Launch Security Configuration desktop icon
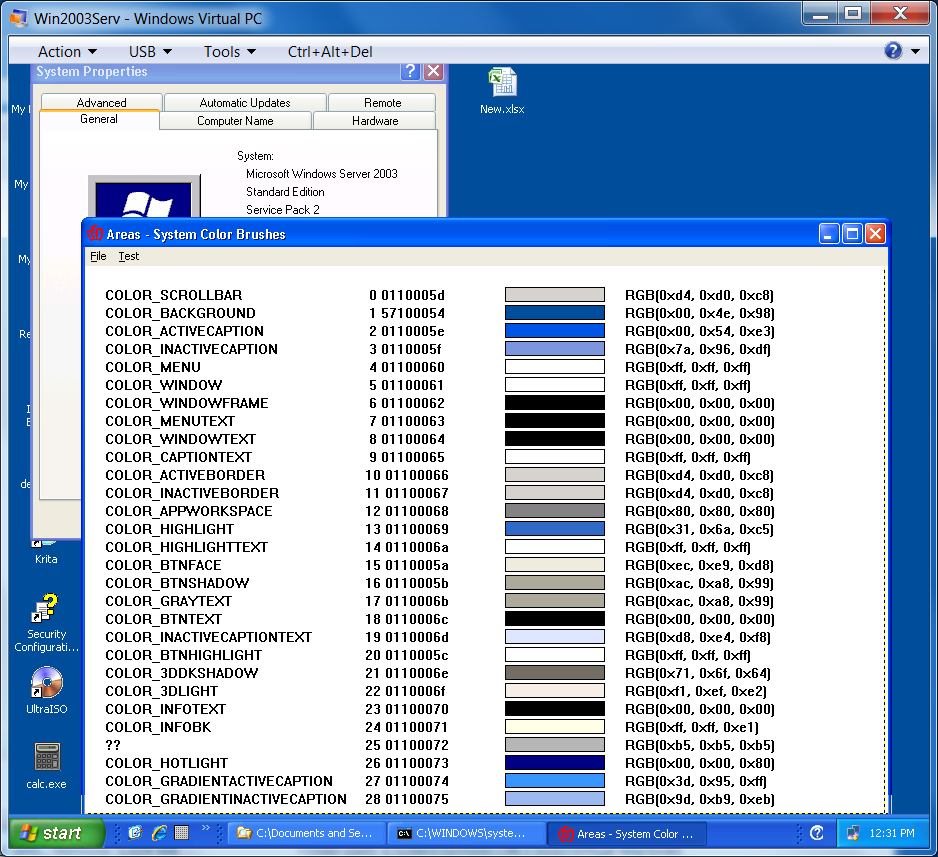This screenshot has width=938, height=857. point(46,624)
